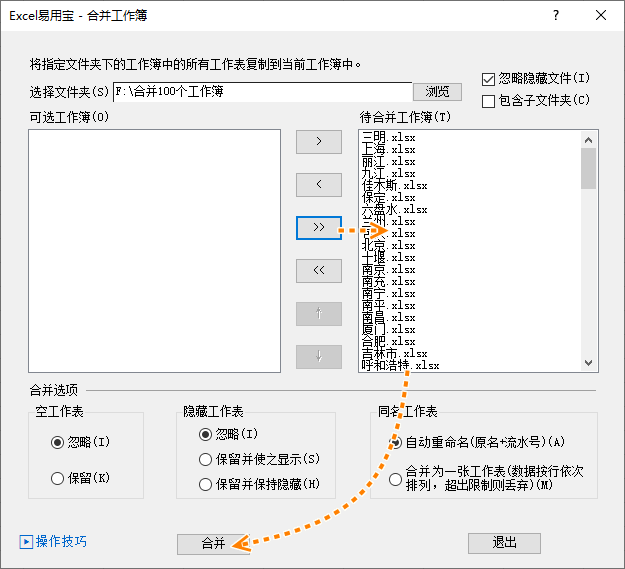This screenshot has width=625, height=569.
Task: Open the 操作技巧 tips link
Action: (61, 542)
